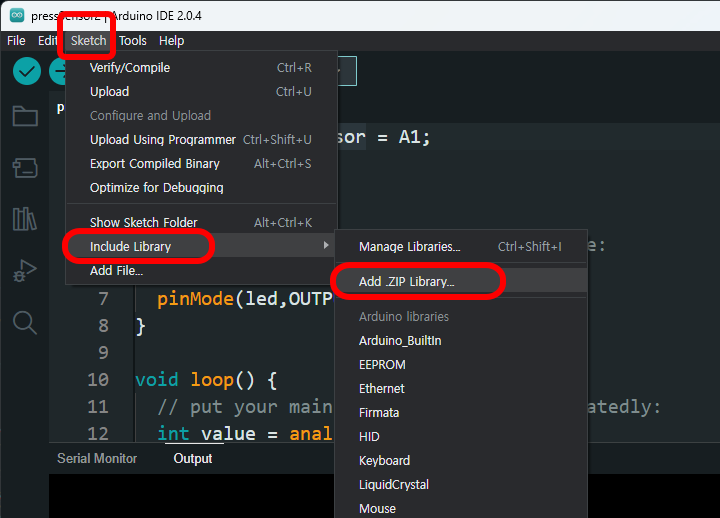Click line number 12 in gutter

98,434
